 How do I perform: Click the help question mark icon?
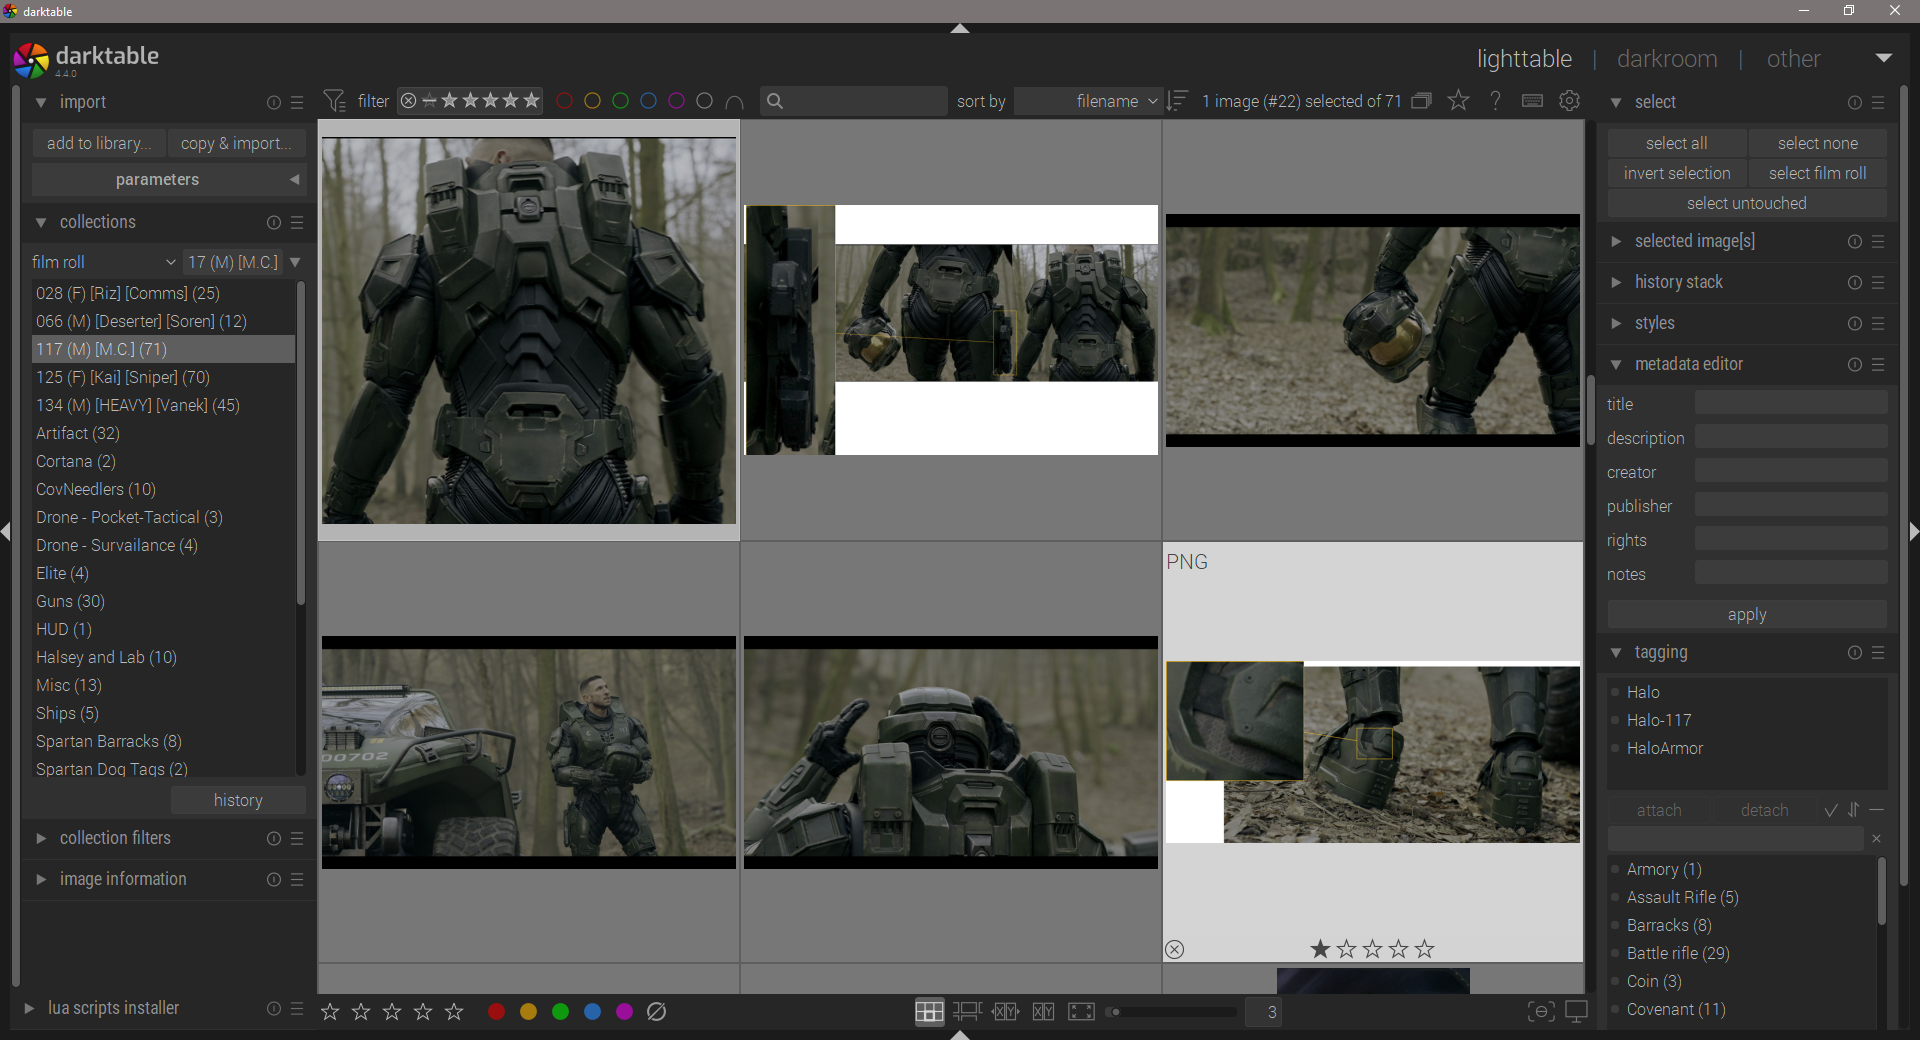[1495, 101]
